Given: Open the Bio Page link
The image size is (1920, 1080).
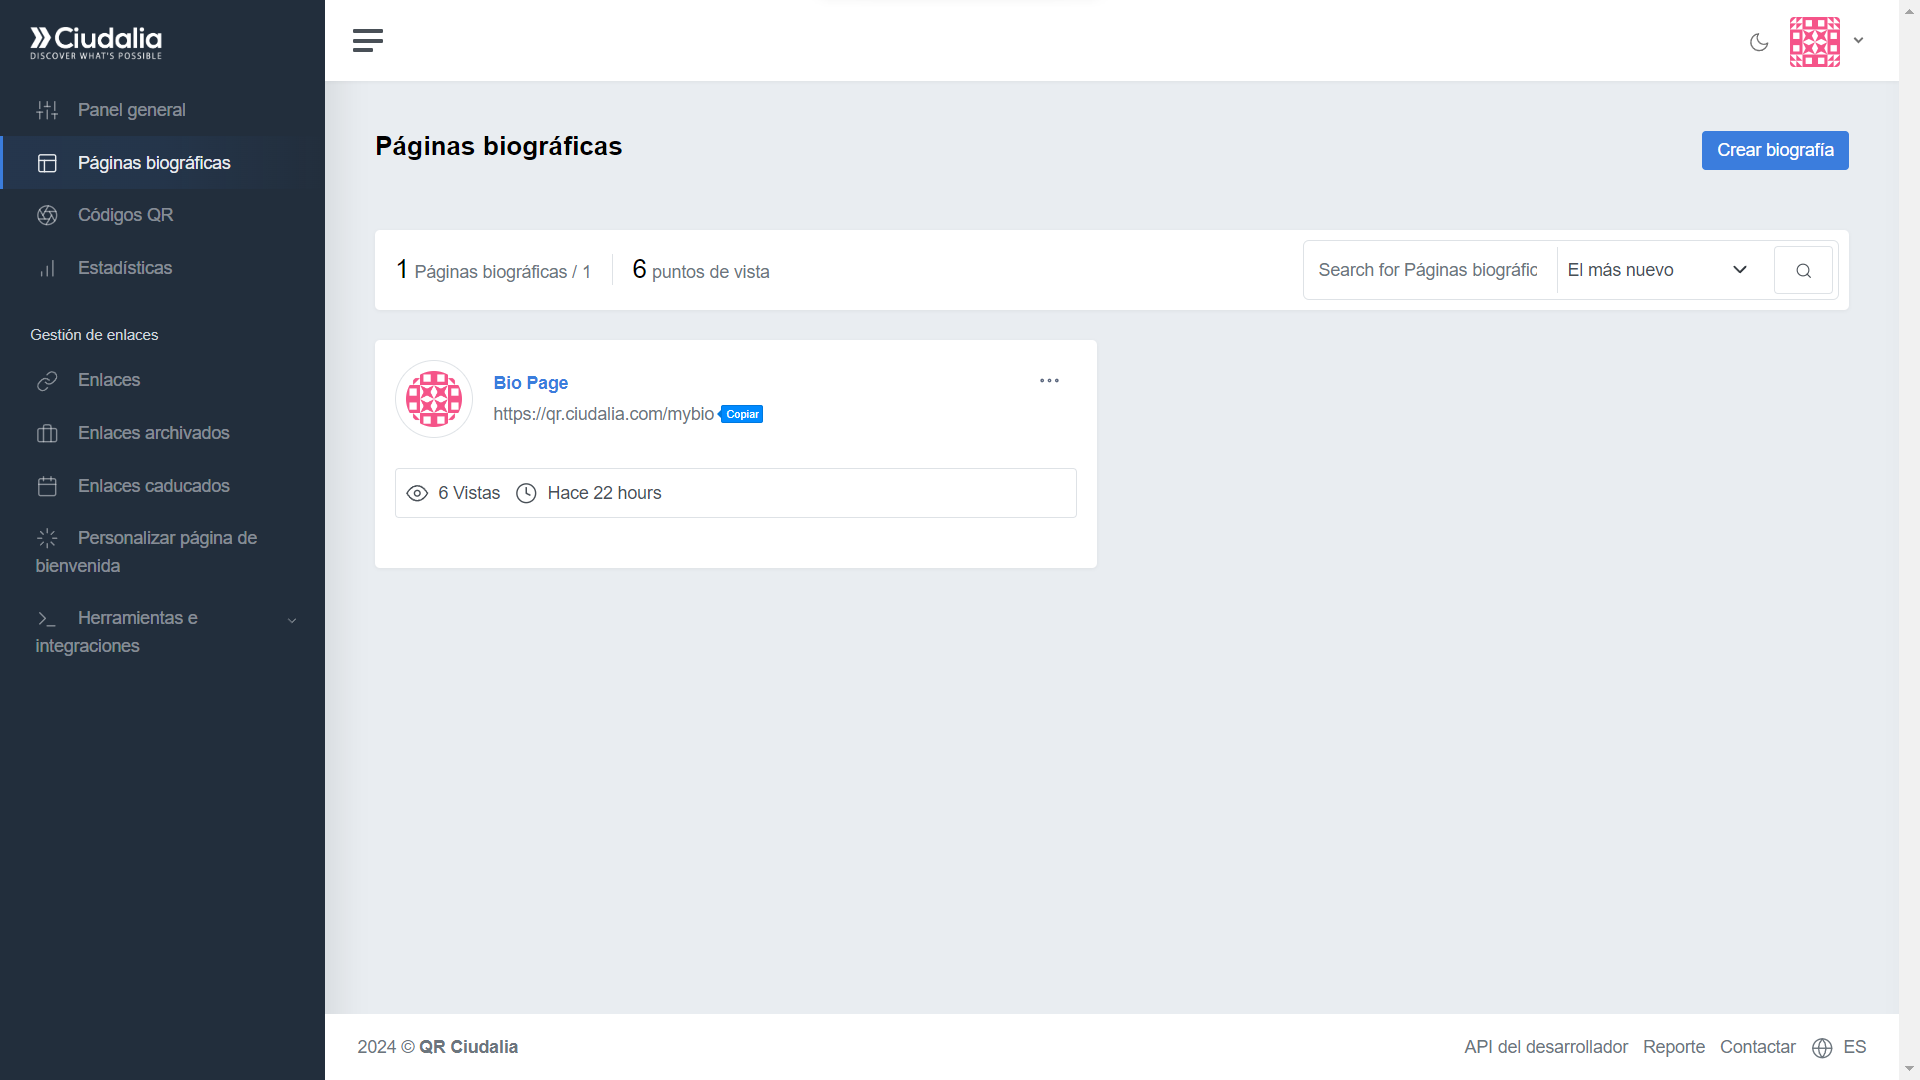Looking at the screenshot, I should click(x=530, y=383).
